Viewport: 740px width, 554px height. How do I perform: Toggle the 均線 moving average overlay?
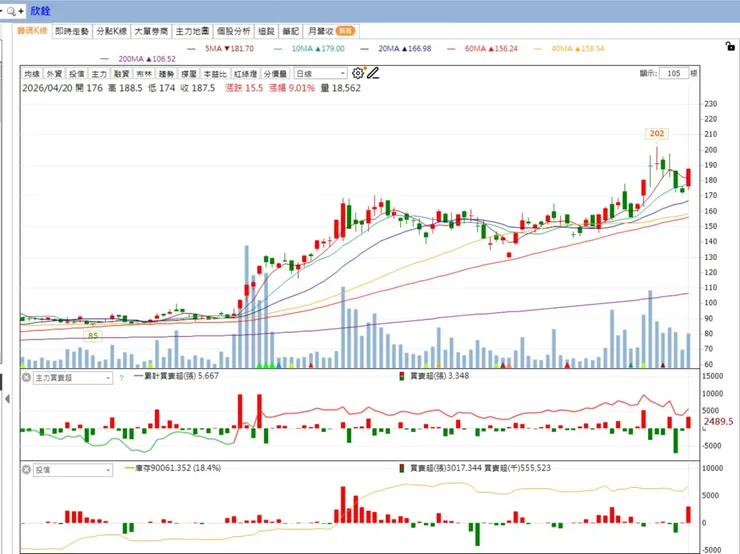click(32, 74)
